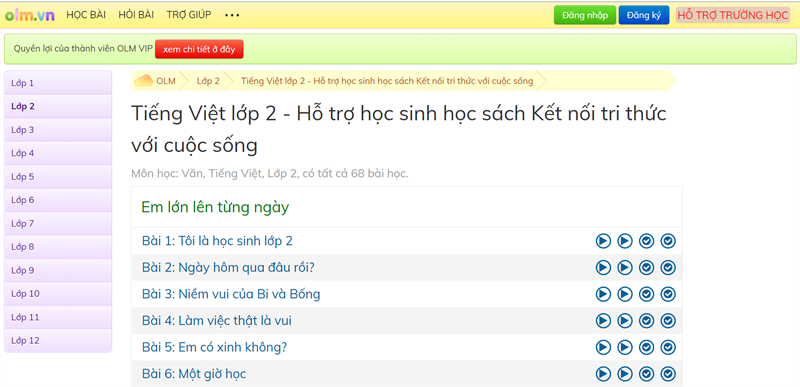
Task: Click the last checkmark icon for Bài 5
Action: pos(668,347)
